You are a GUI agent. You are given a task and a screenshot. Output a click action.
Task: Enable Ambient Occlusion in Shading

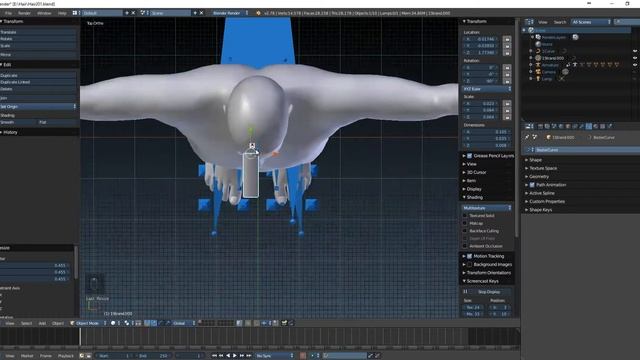464,246
